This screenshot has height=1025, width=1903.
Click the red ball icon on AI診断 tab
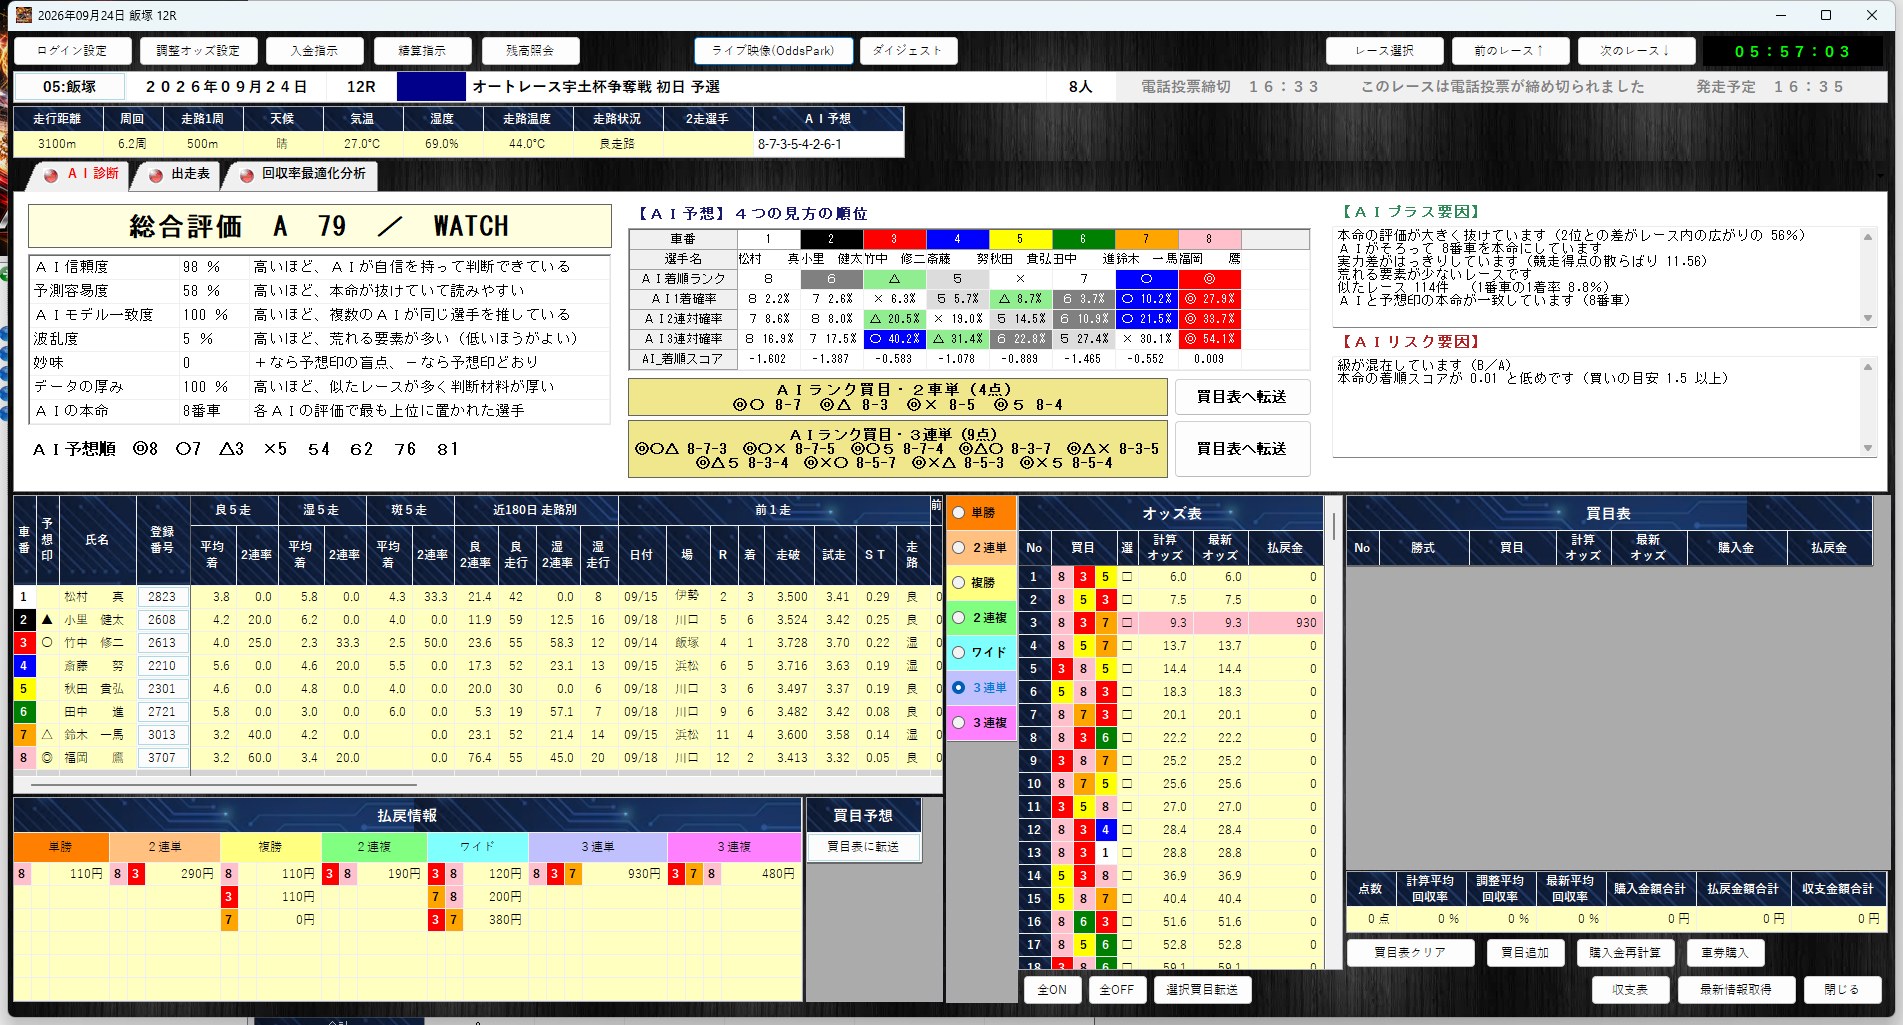(50, 175)
